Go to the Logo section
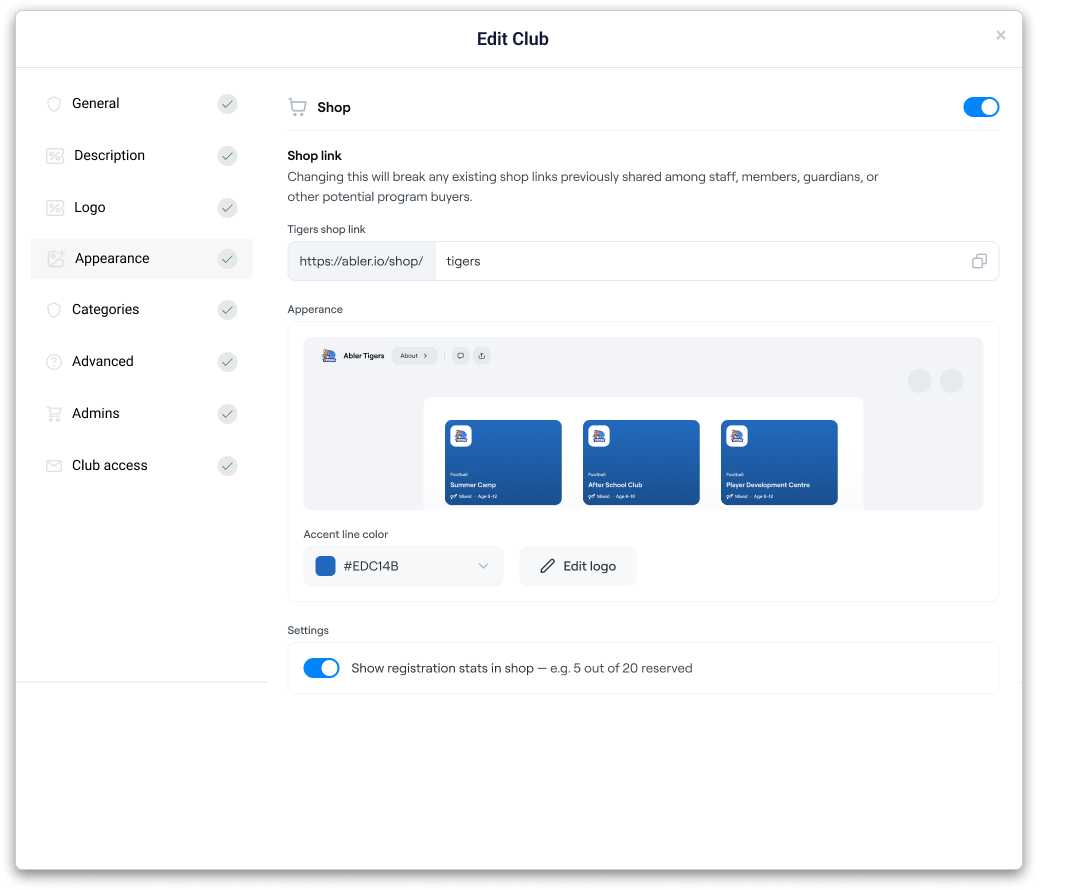Viewport: 1085px width, 890px height. tap(142, 208)
